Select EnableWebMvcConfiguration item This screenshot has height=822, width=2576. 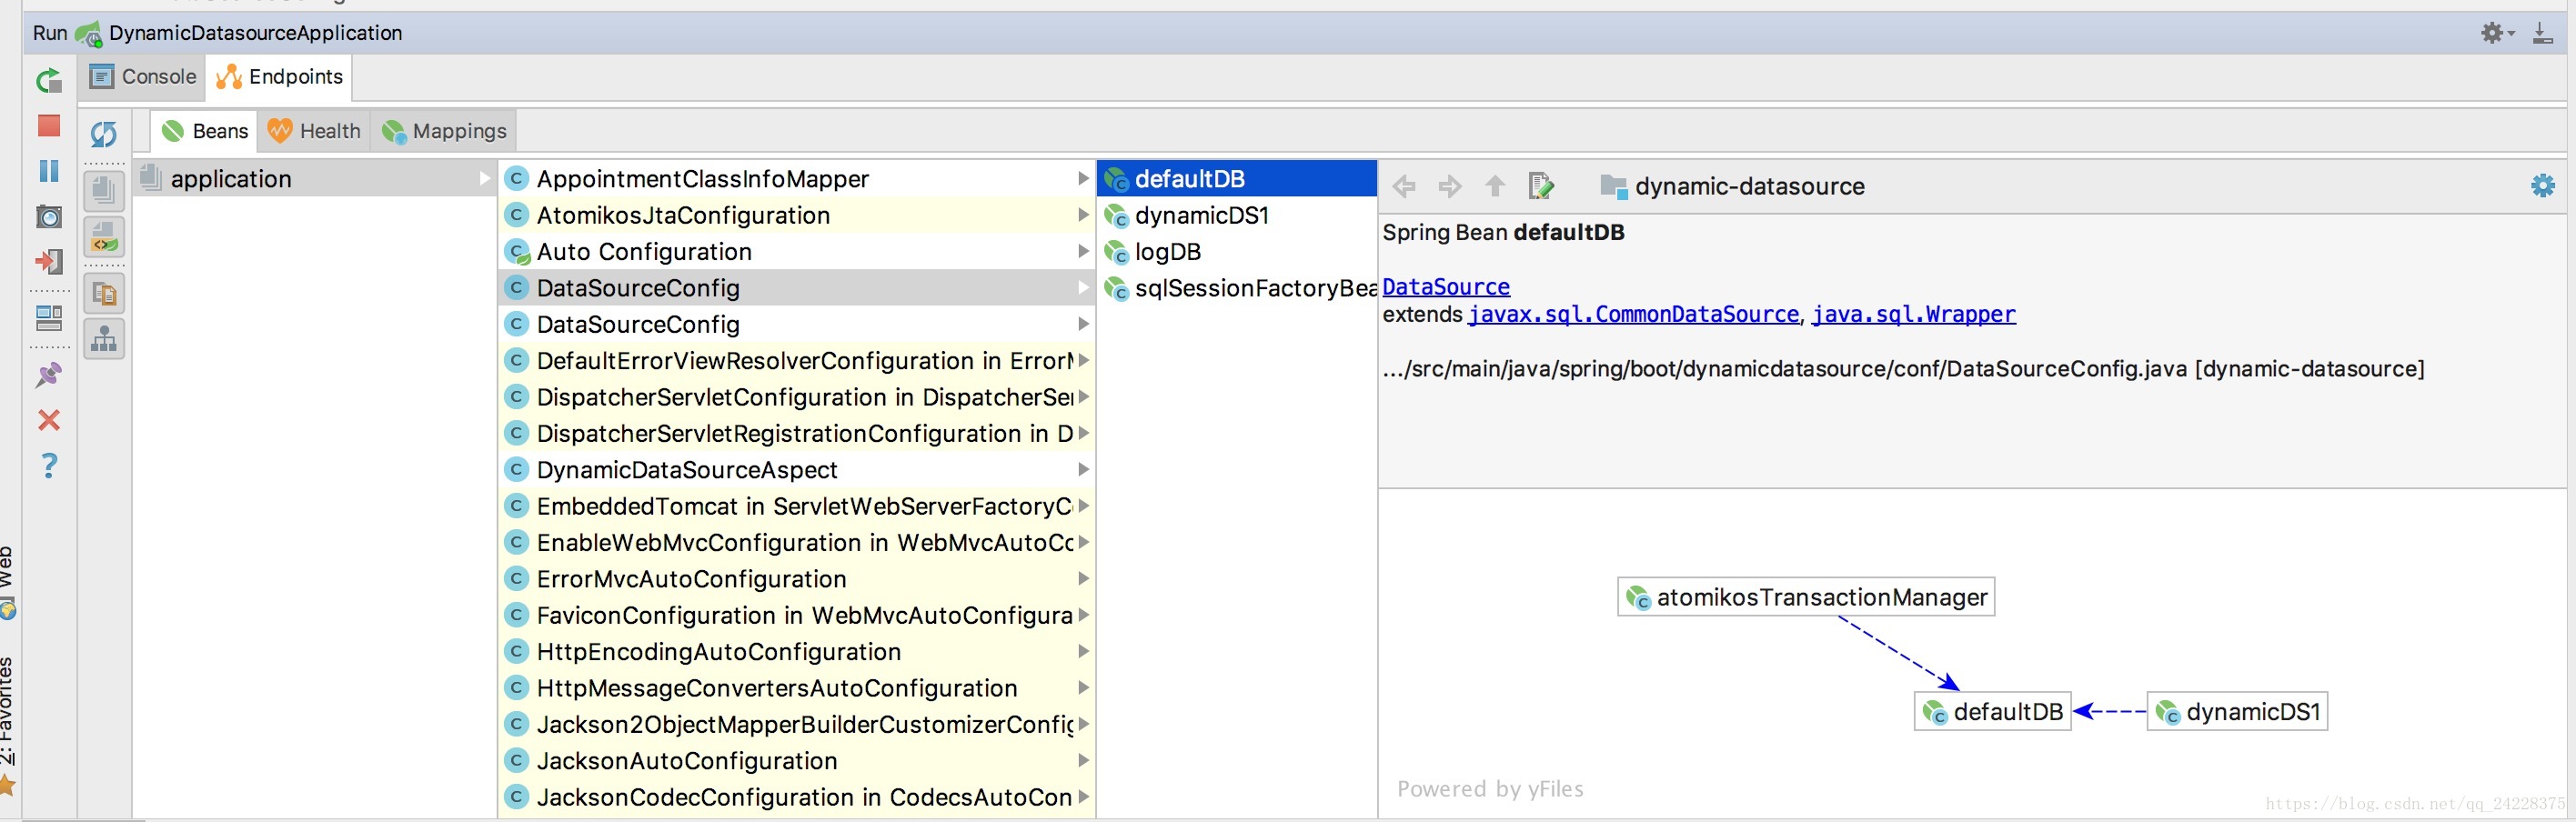click(797, 542)
